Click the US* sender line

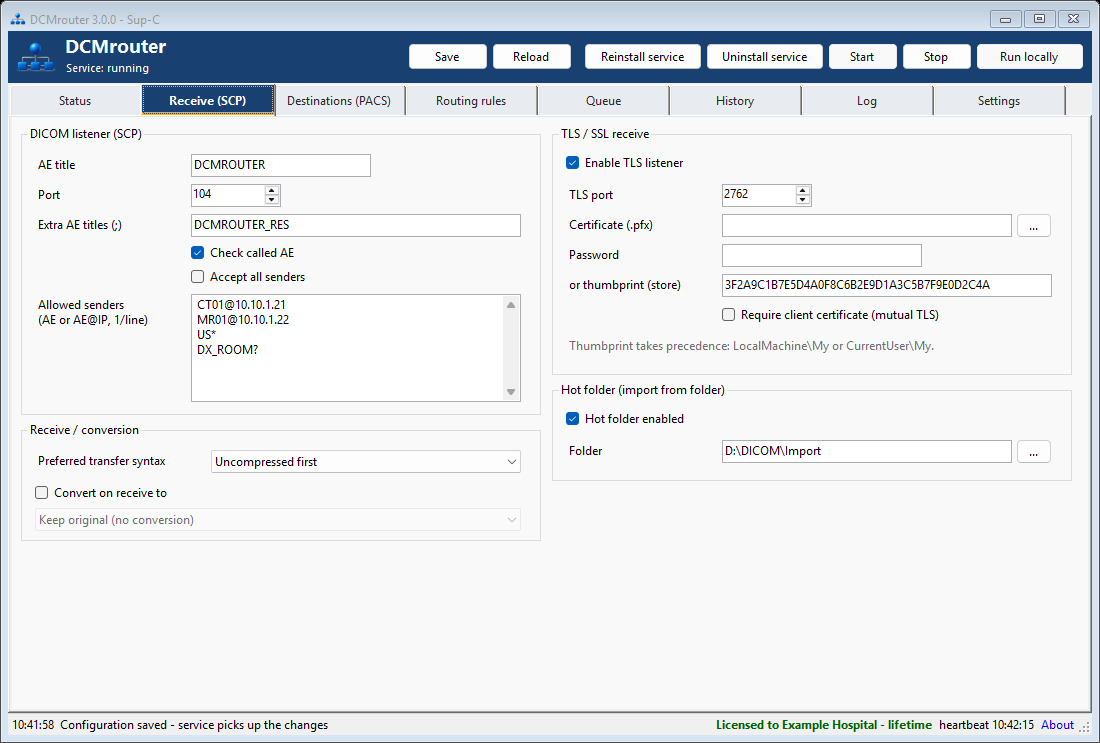(x=206, y=335)
